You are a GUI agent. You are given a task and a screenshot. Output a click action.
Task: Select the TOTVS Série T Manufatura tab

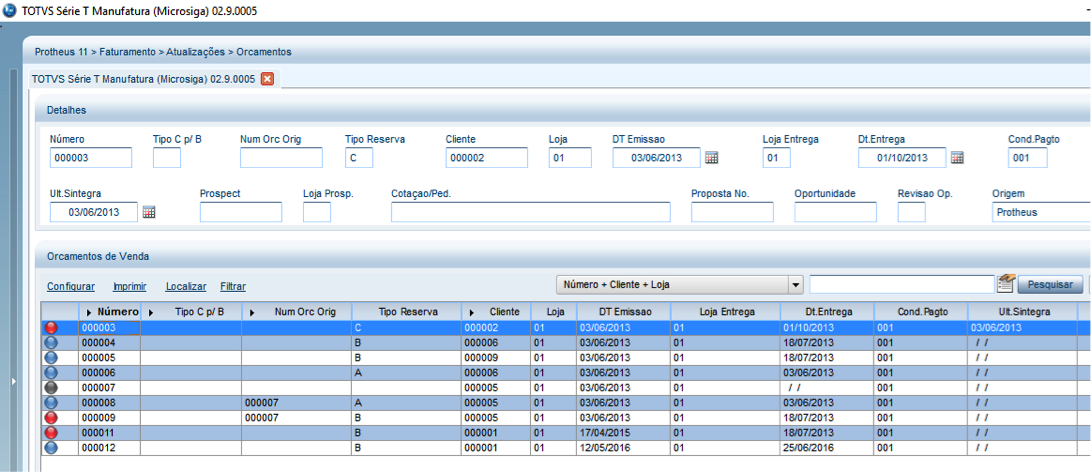click(x=143, y=79)
